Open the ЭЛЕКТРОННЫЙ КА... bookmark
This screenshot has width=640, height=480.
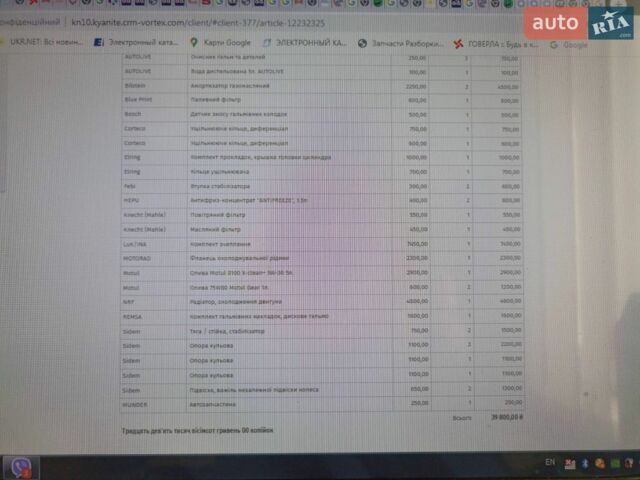[x=305, y=43]
